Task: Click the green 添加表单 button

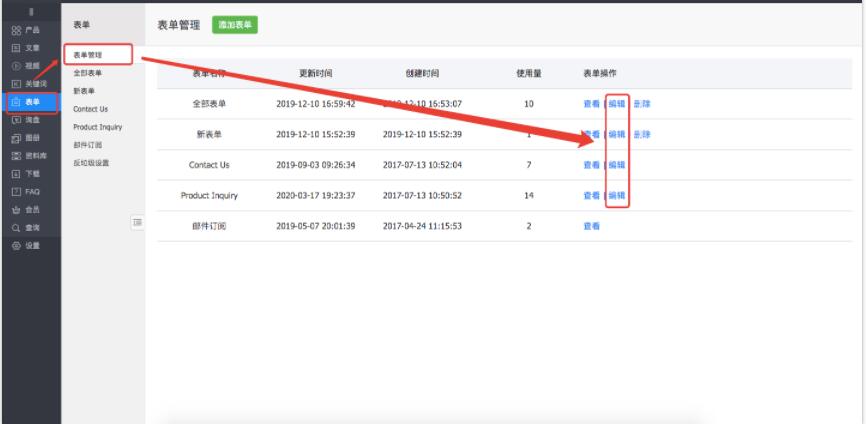Action: (x=234, y=23)
